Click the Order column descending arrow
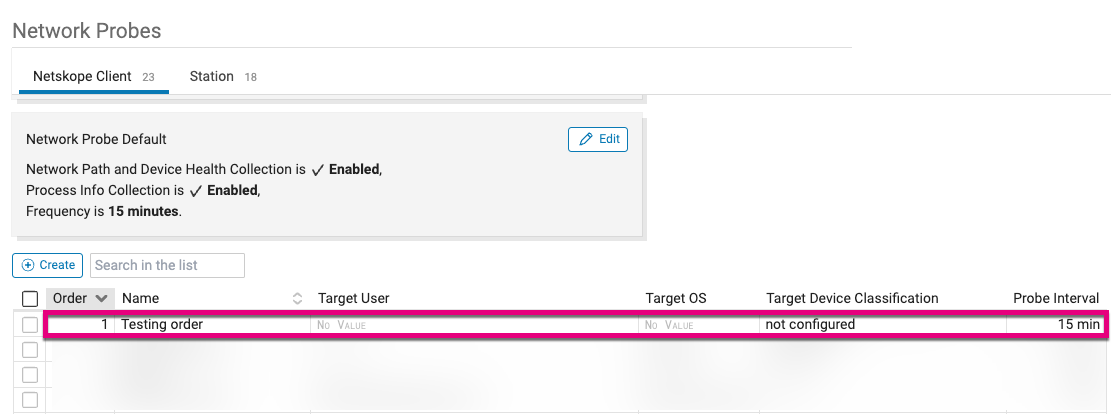Screen dimensions: 1111x414 click(x=101, y=298)
